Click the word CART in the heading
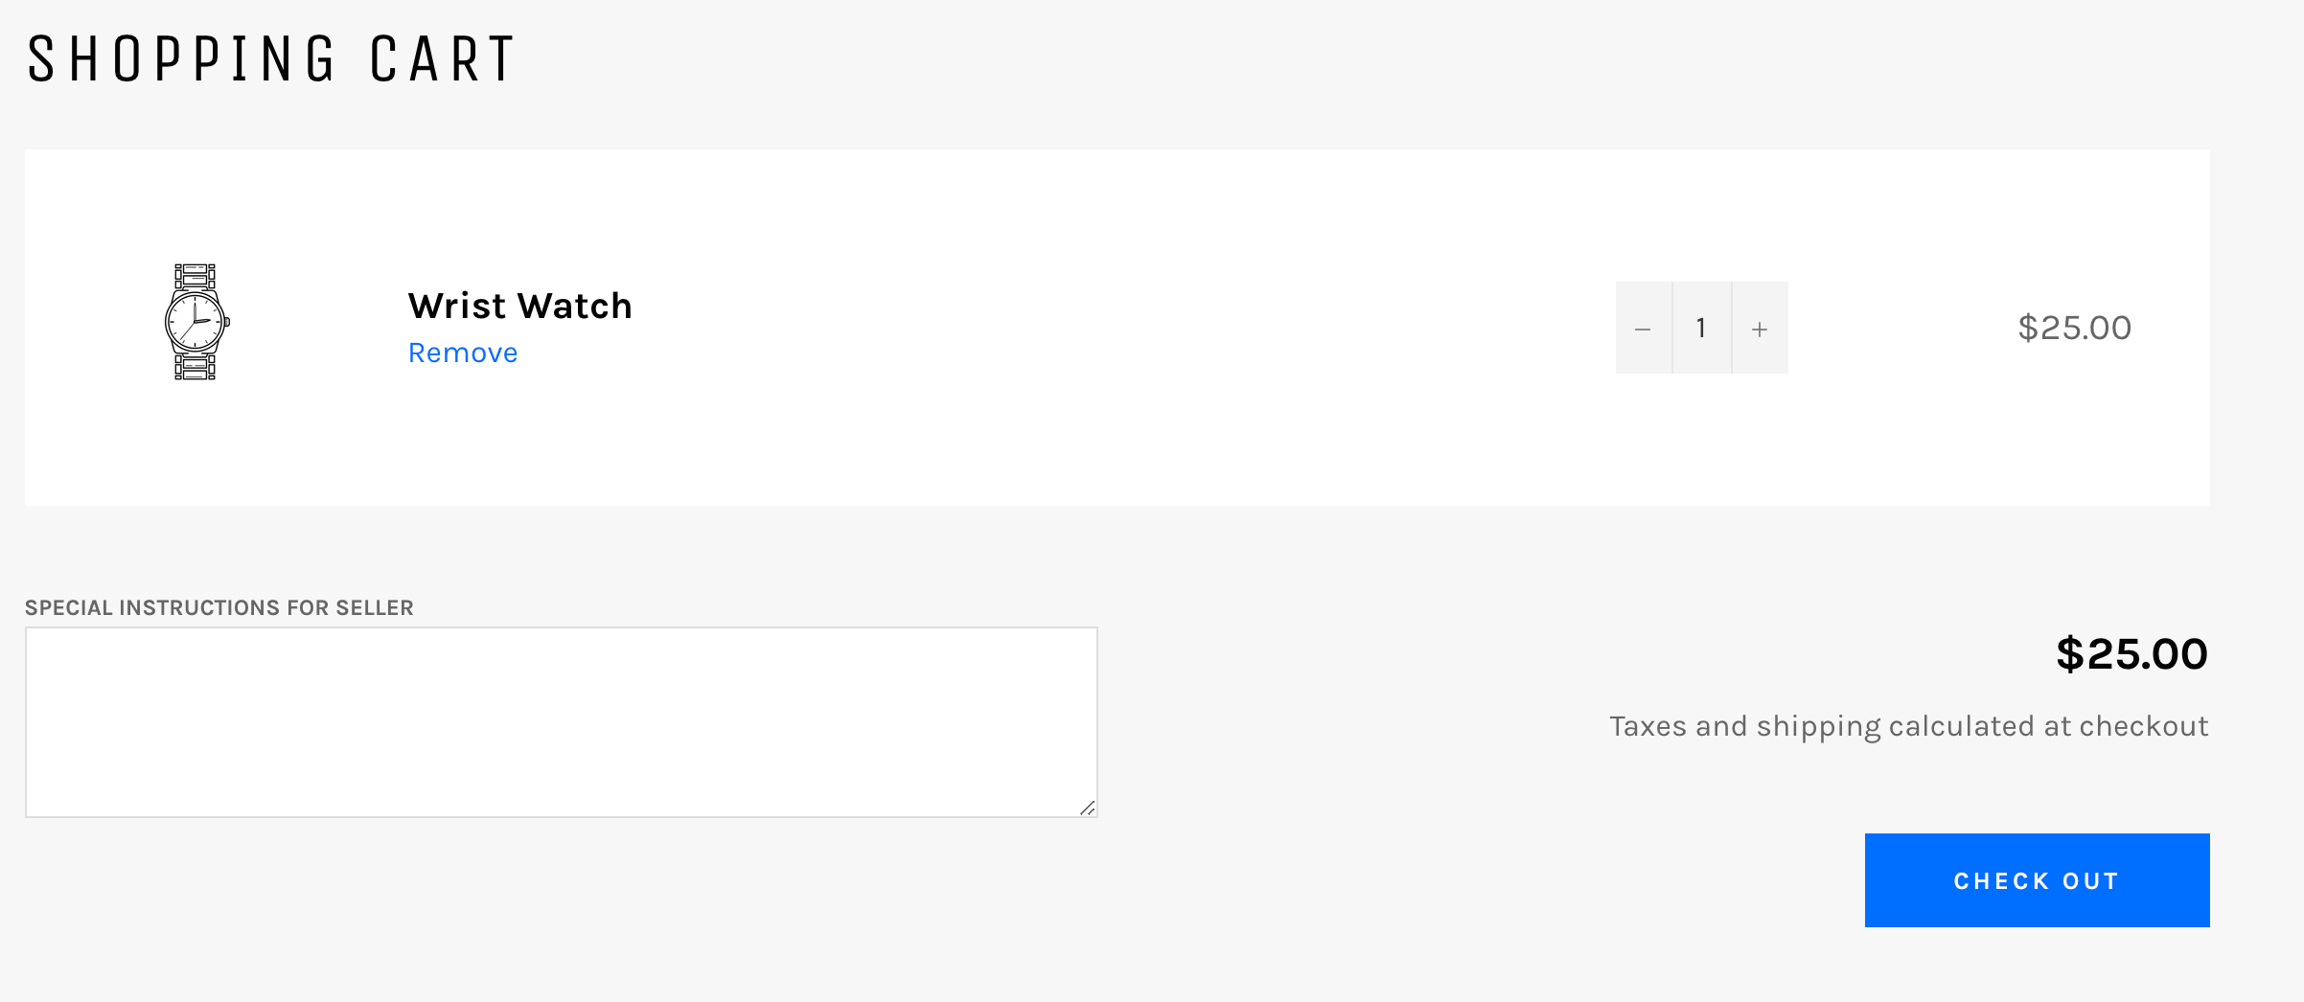Viewport: 2304px width, 1002px height. coord(441,59)
